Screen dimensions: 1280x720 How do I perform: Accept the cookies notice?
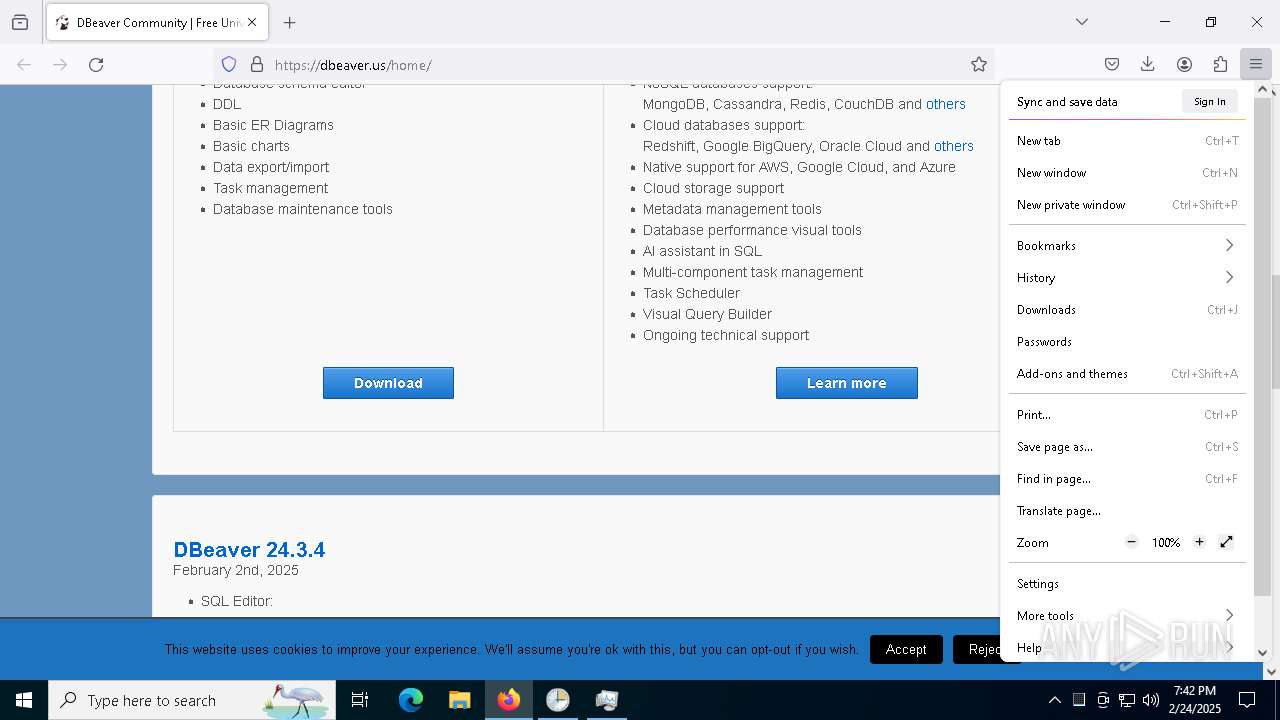tap(906, 649)
